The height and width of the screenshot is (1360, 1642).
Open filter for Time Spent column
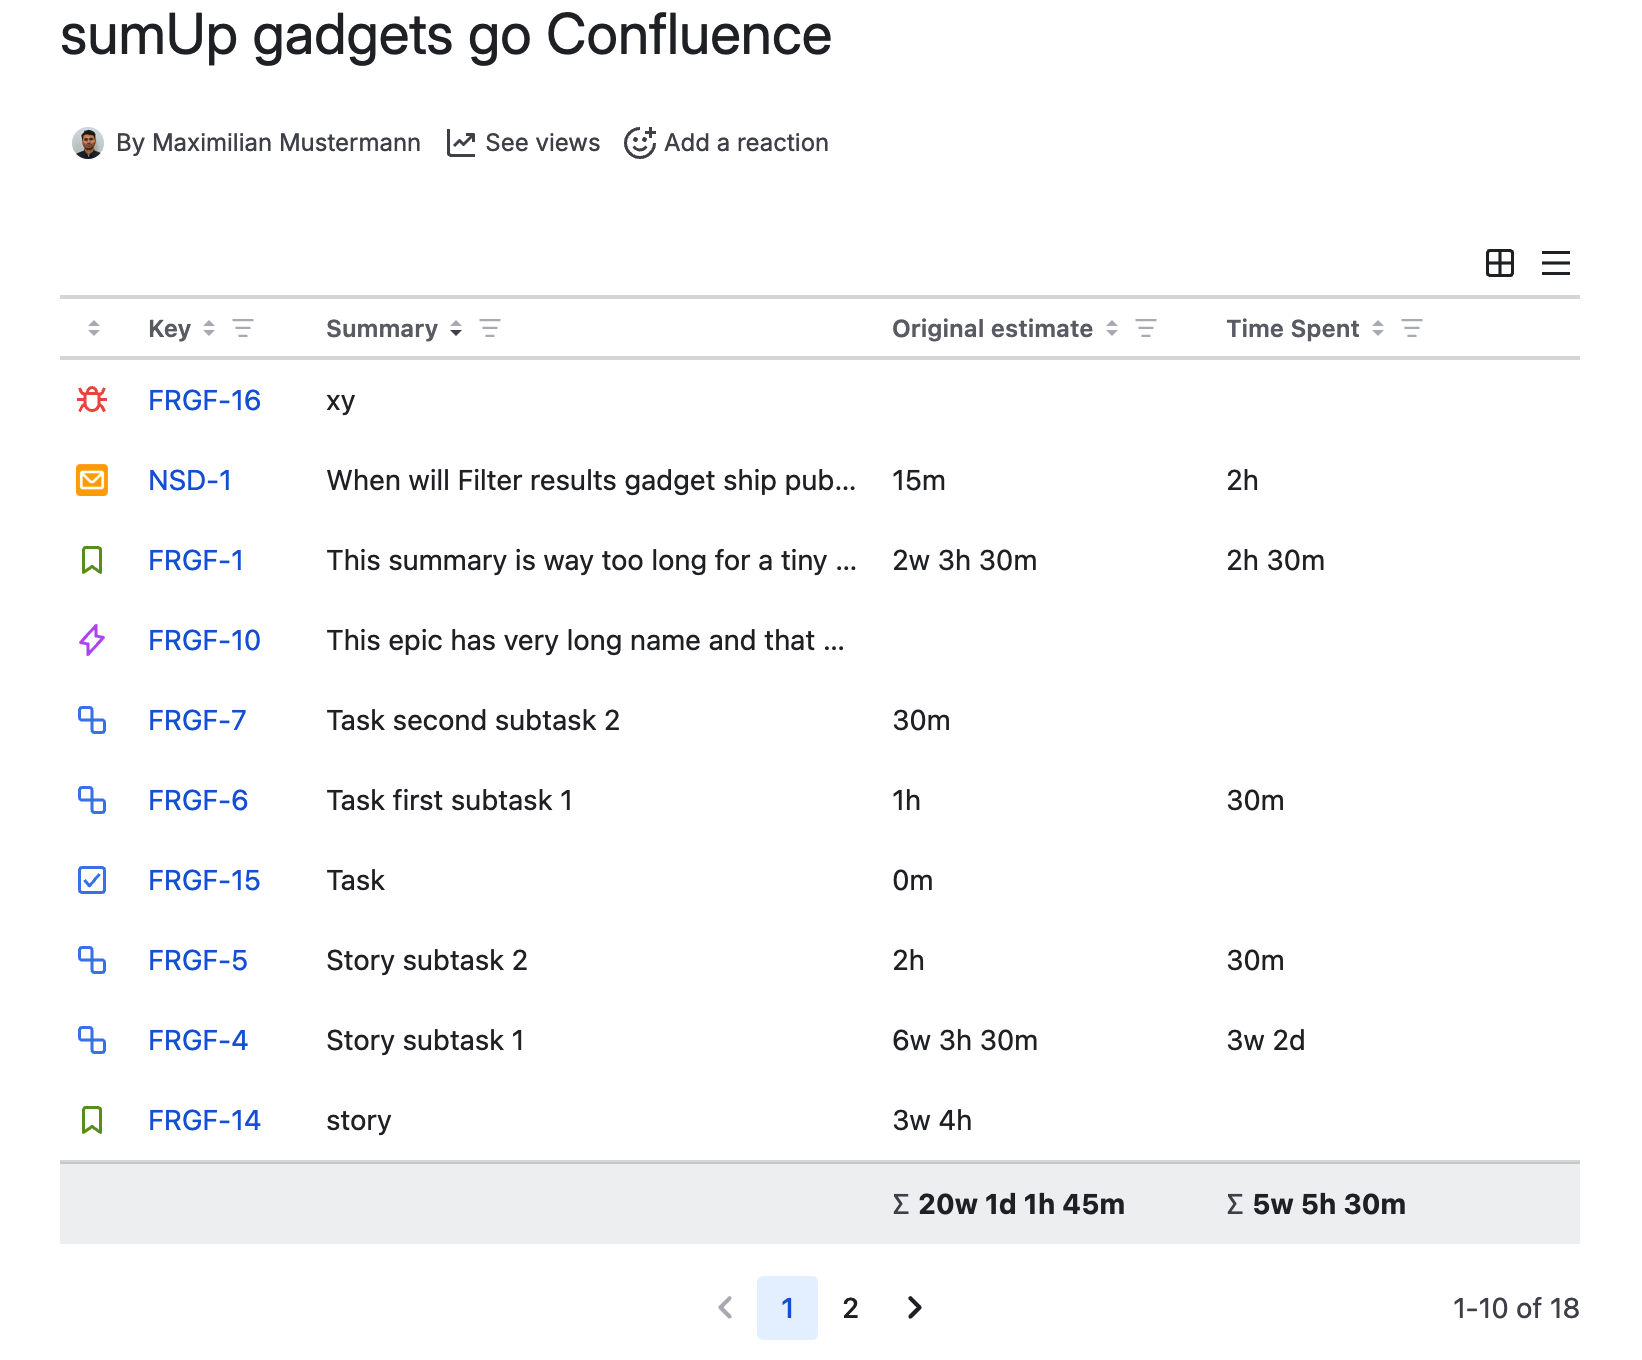click(1412, 328)
